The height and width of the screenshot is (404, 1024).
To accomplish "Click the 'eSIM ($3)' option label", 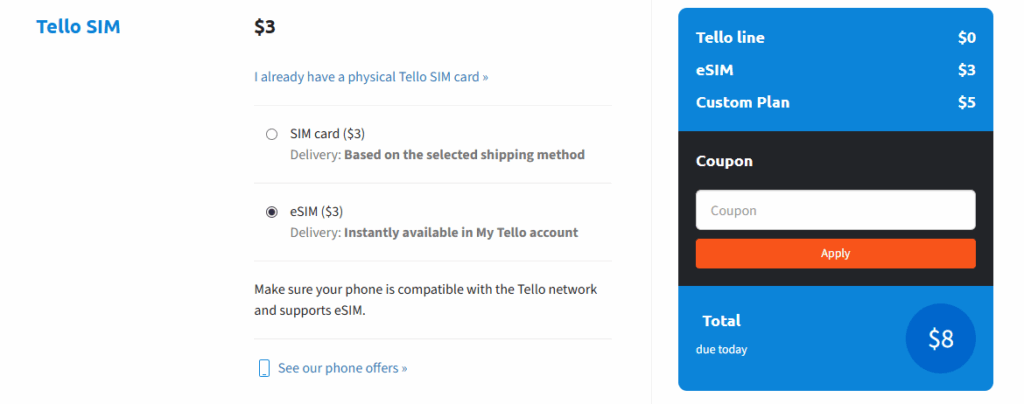I will tap(317, 211).
